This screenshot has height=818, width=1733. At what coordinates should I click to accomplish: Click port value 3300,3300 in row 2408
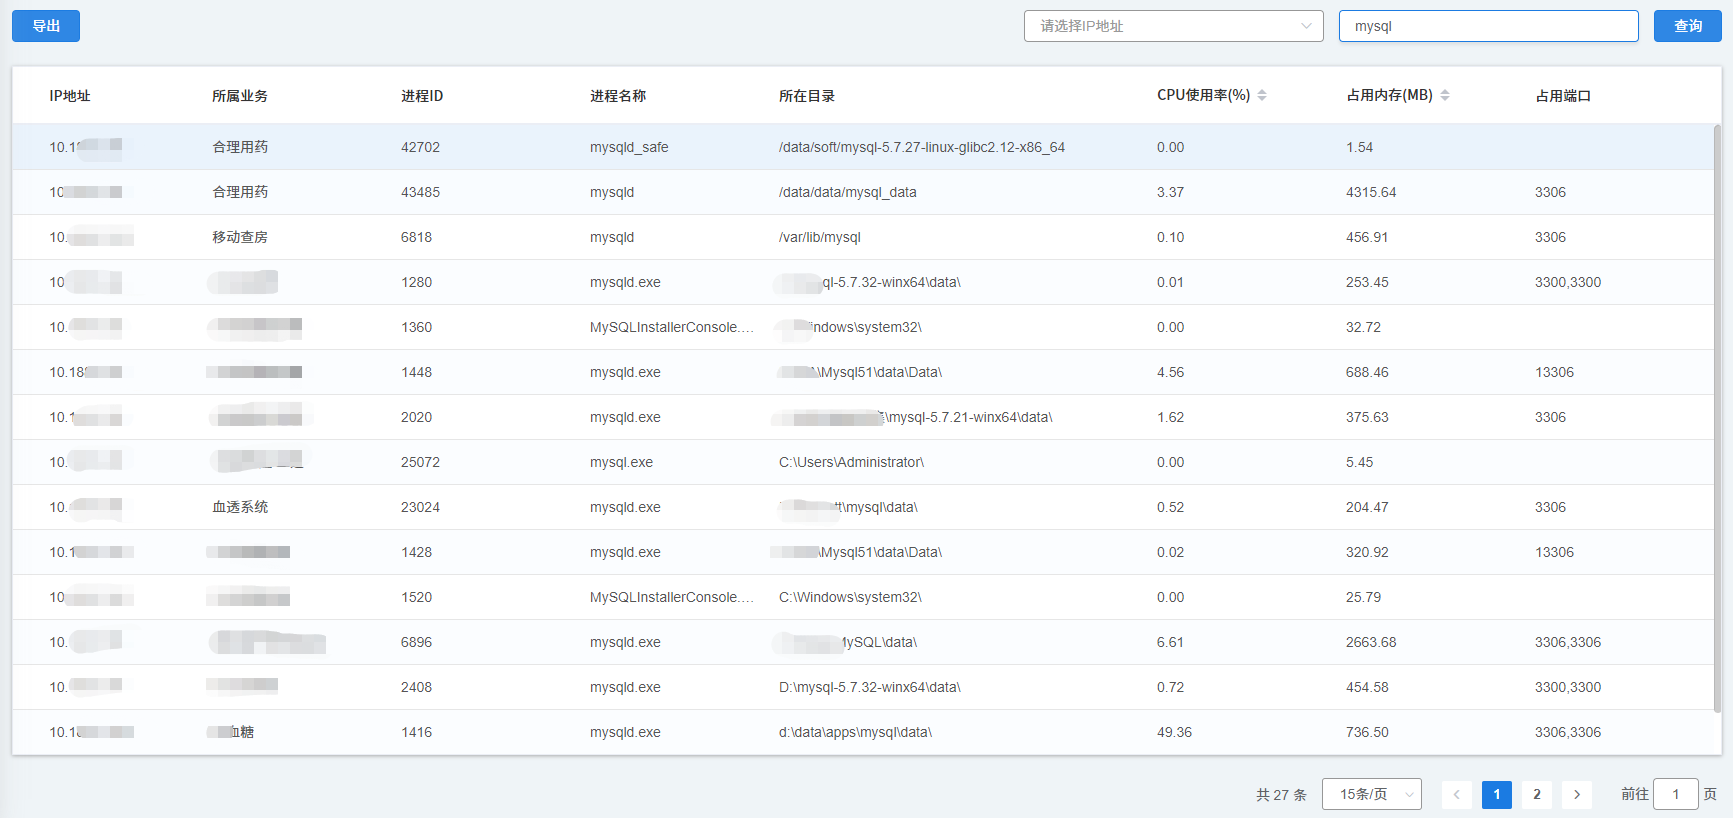1568,687
